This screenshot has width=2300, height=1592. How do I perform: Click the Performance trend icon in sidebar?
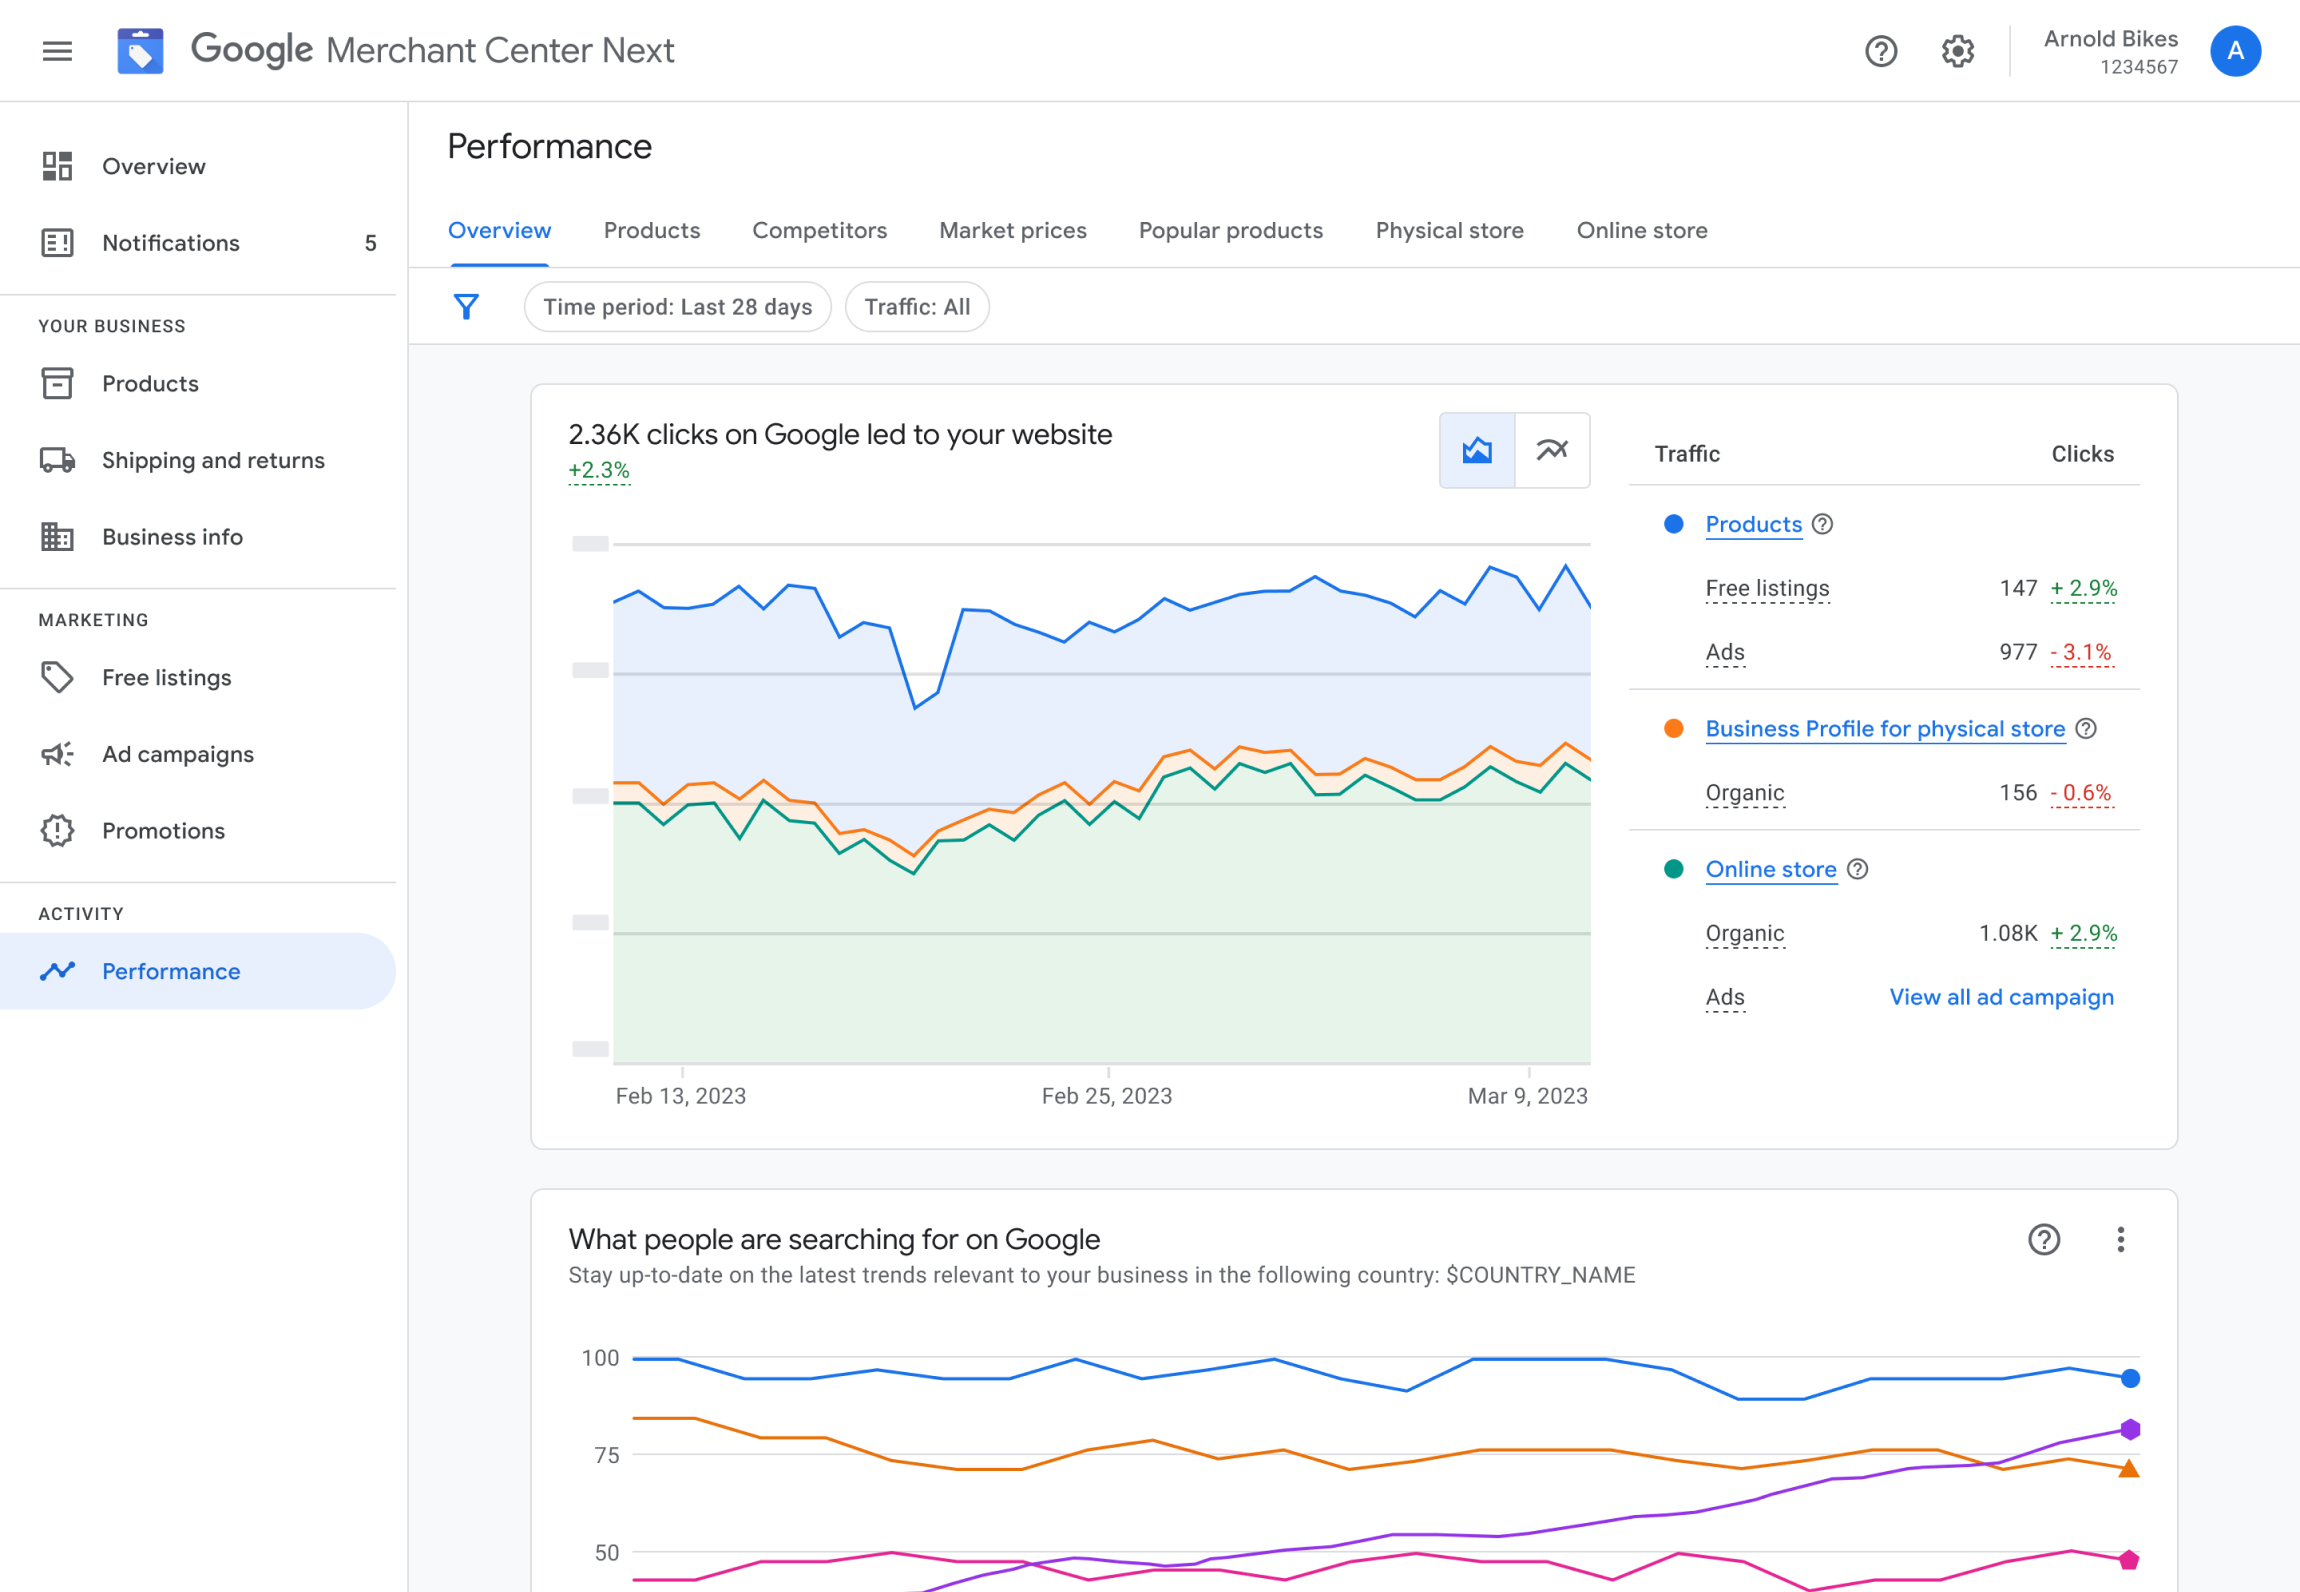pos(57,971)
